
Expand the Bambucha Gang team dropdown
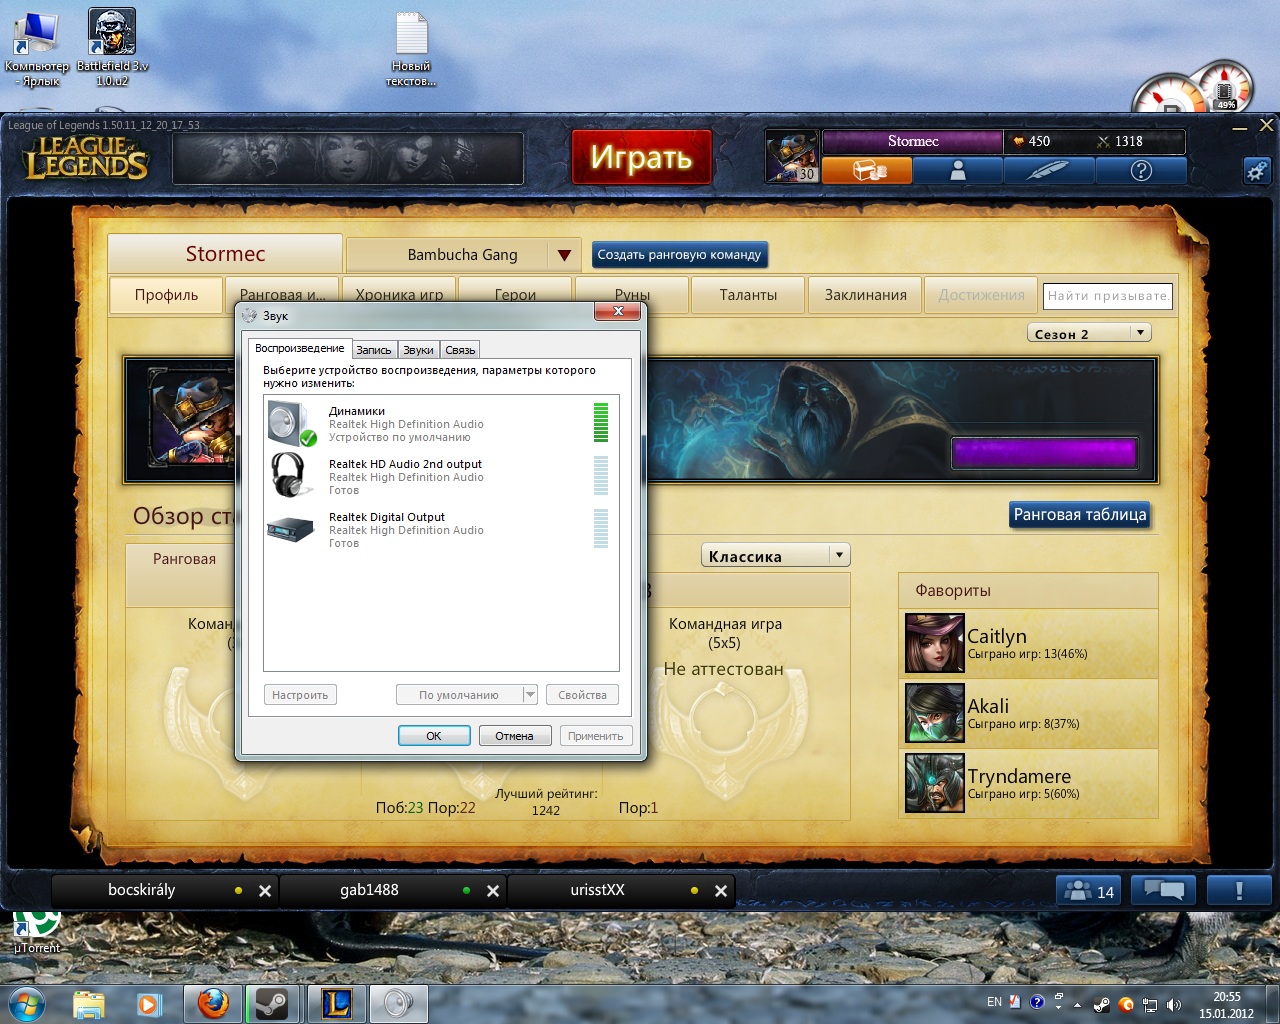pos(564,255)
